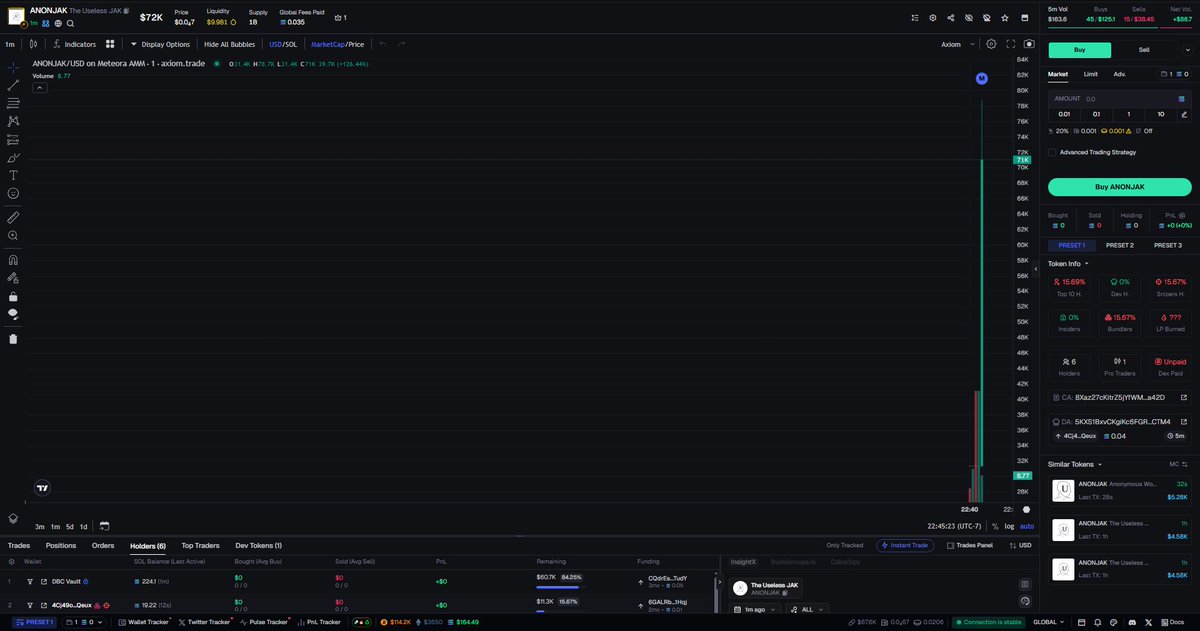Switch to the Positions tab
Screen dimensions: 1200x631
click(x=60, y=545)
